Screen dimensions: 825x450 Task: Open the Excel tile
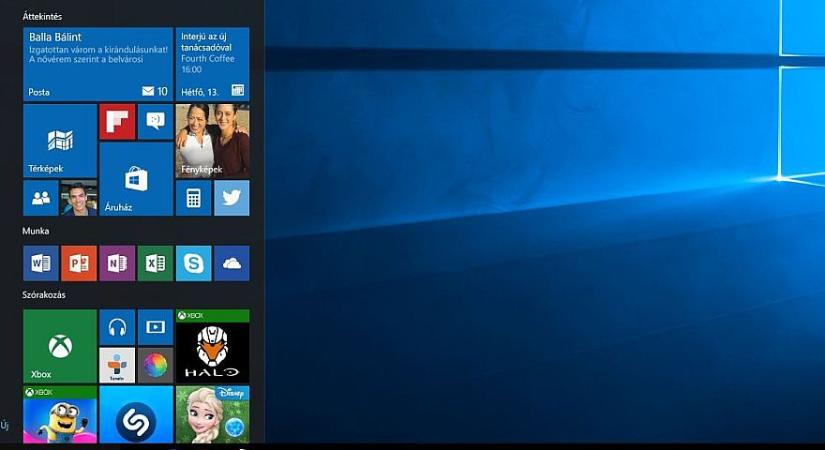click(155, 263)
